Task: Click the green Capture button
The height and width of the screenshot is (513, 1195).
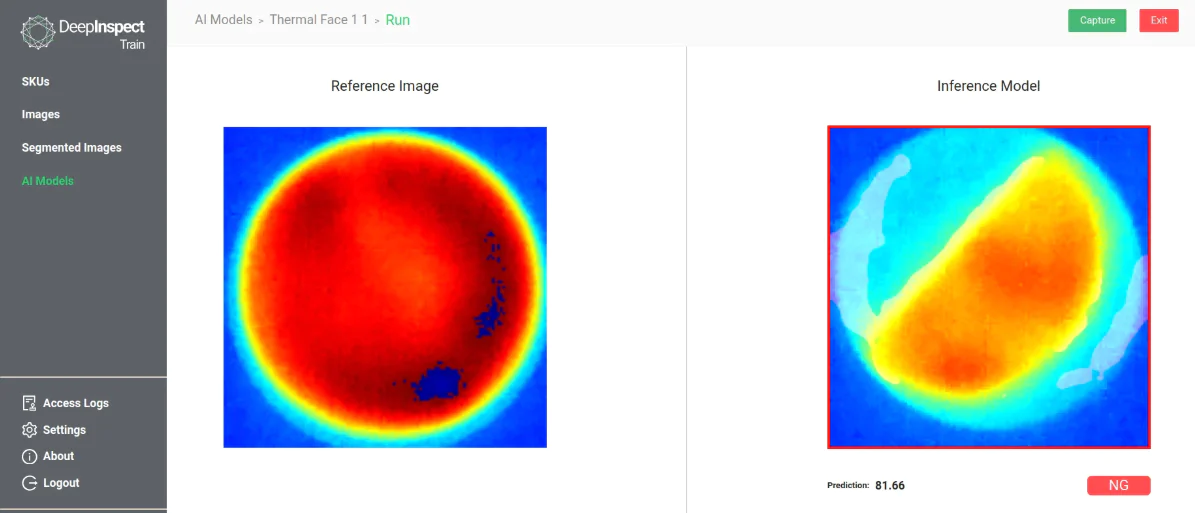Action: pos(1097,21)
